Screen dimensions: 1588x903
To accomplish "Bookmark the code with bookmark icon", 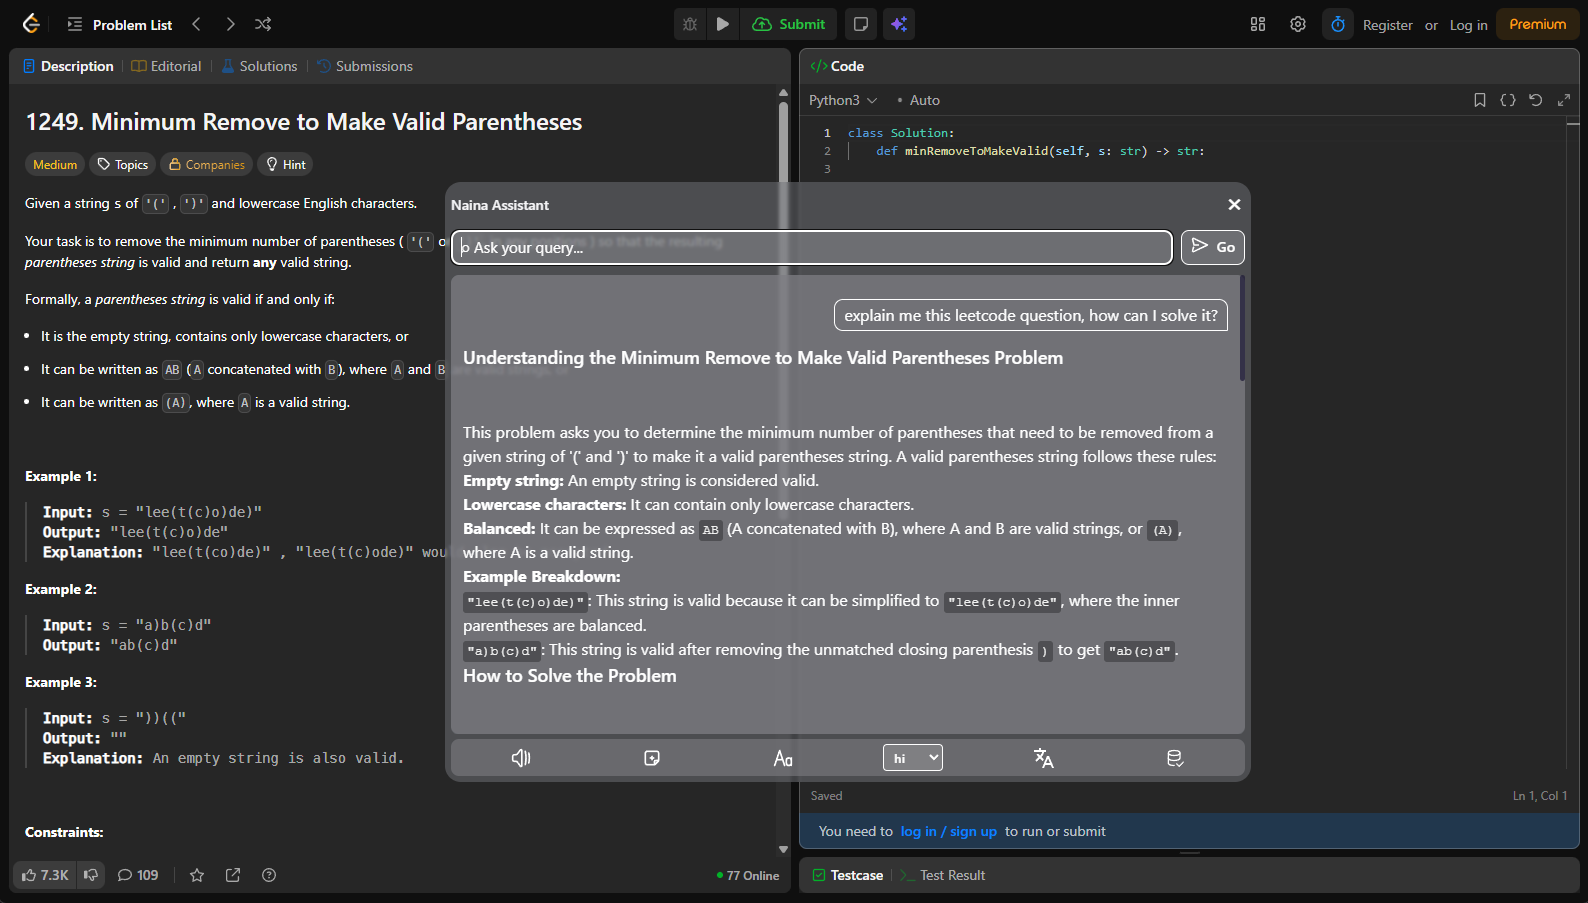I will point(1480,100).
